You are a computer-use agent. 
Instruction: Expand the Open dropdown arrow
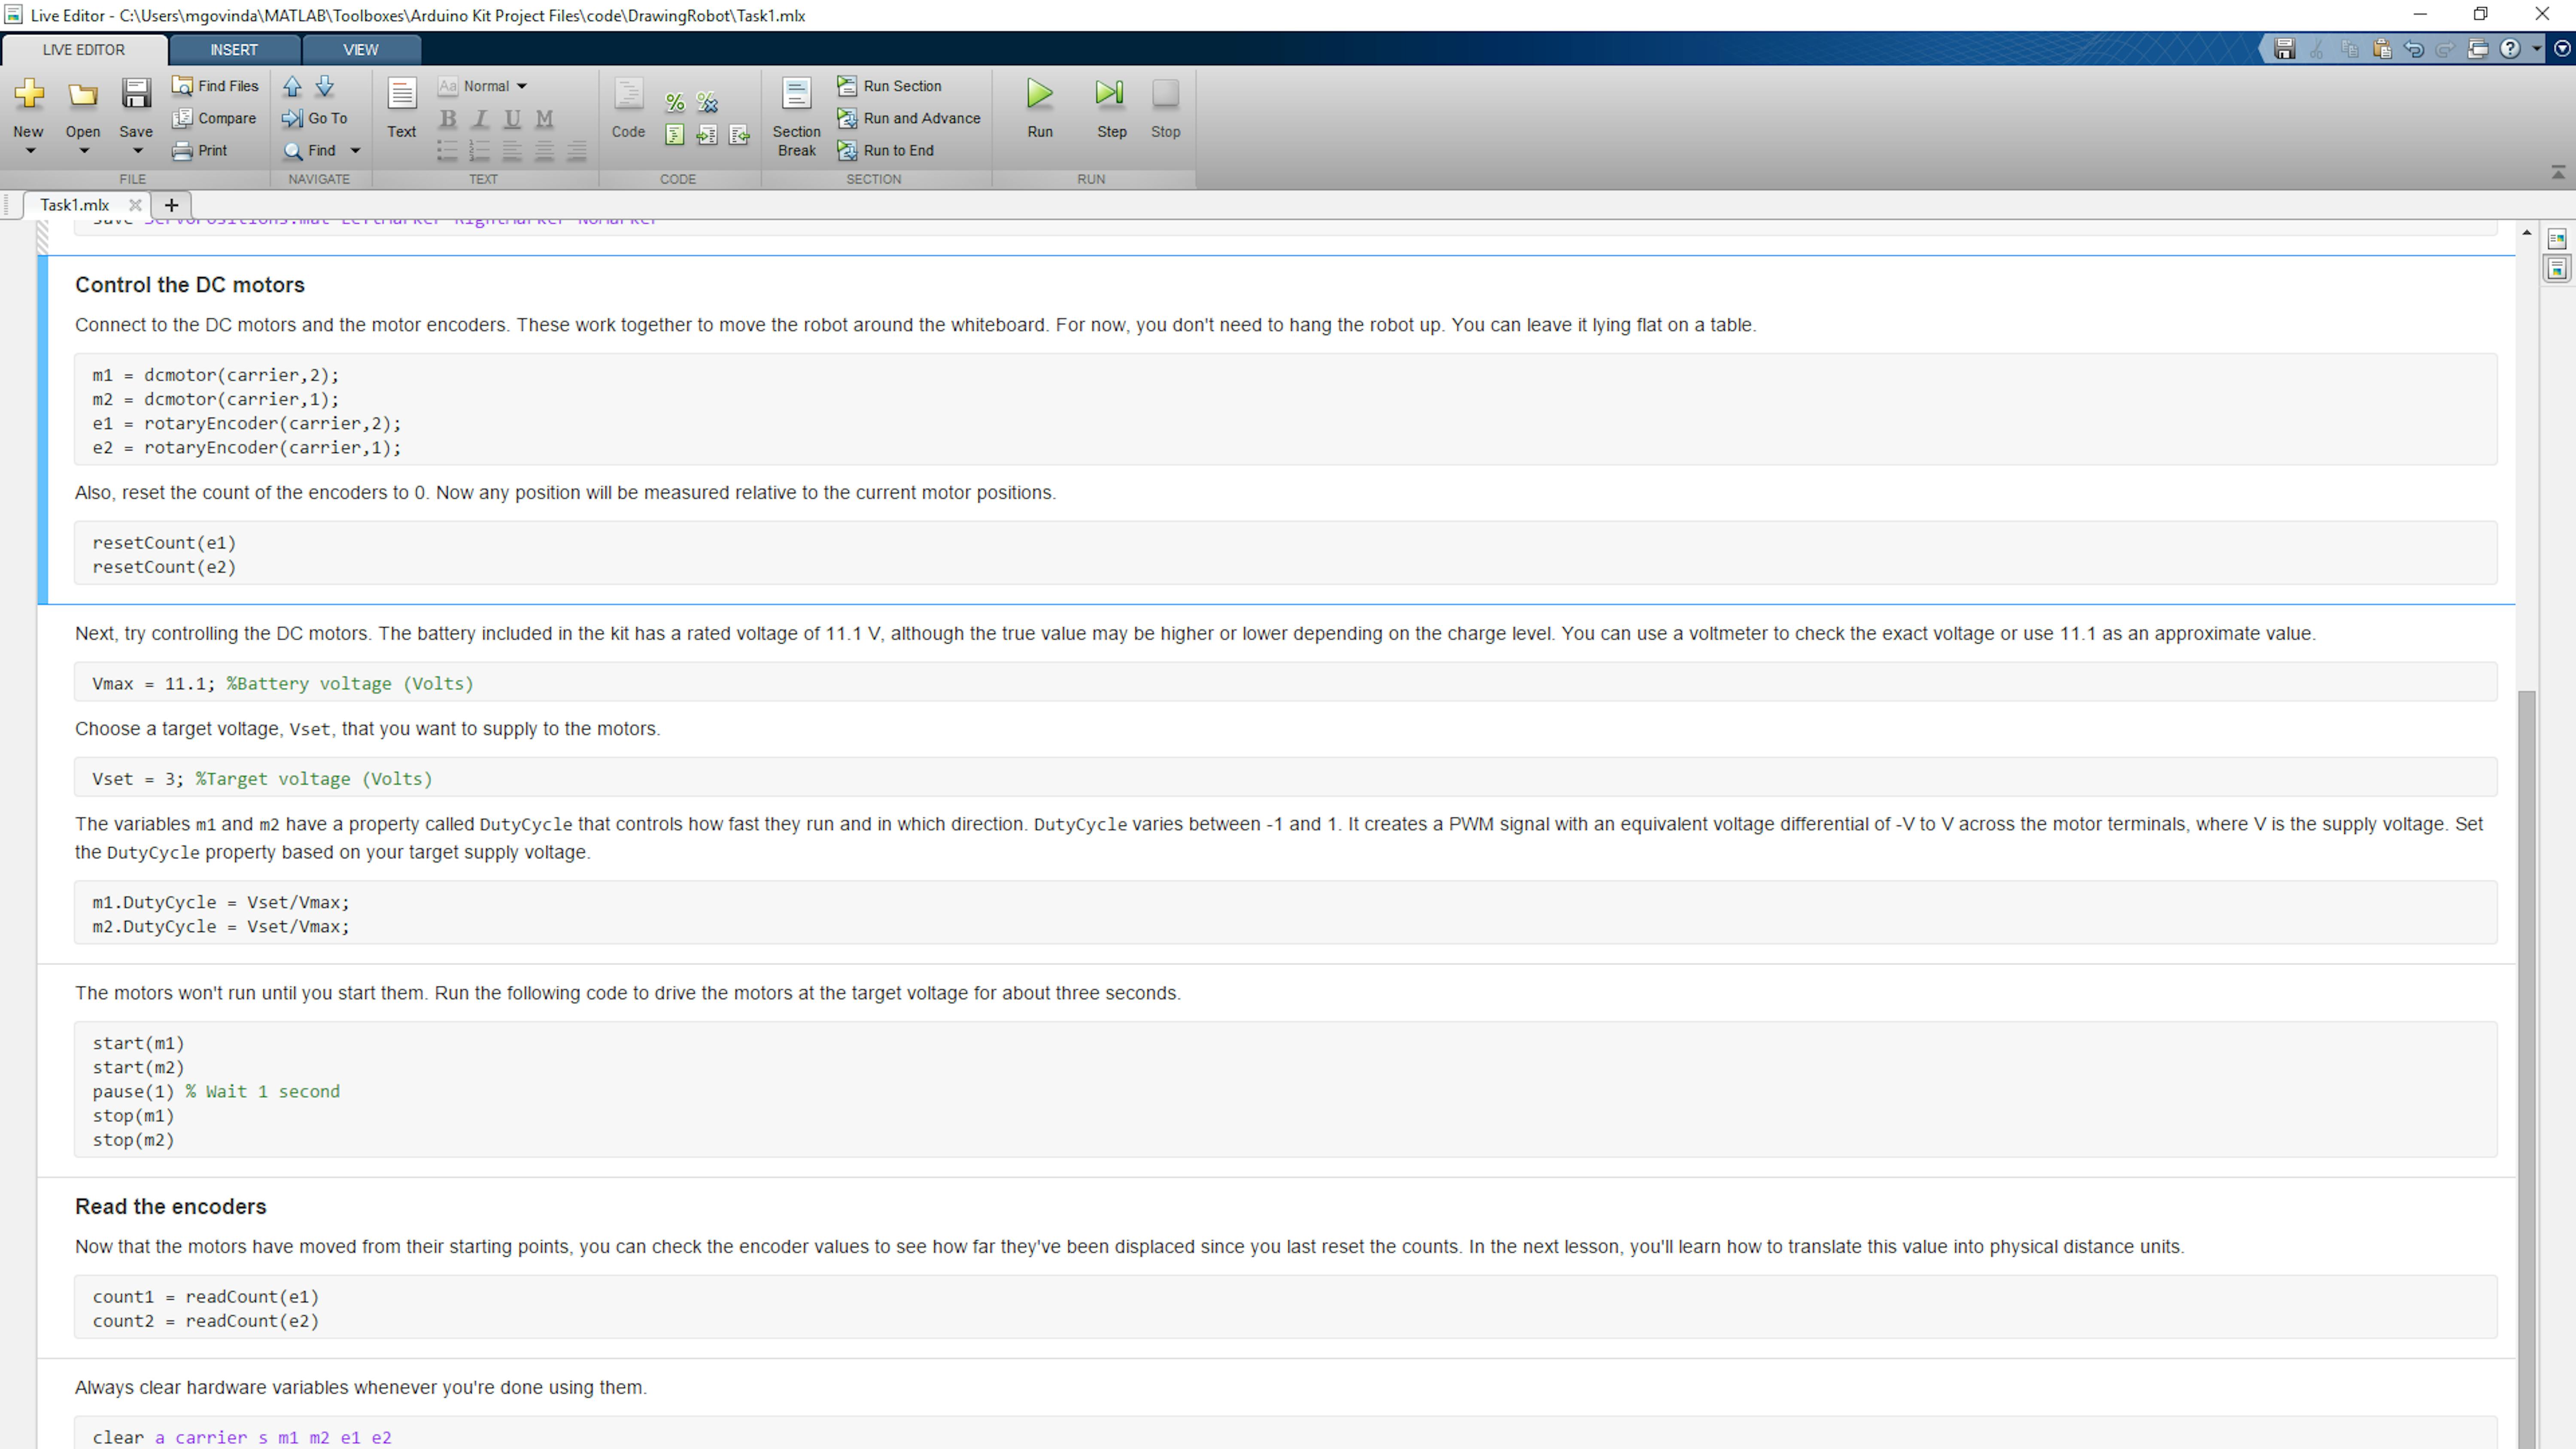pos(84,151)
